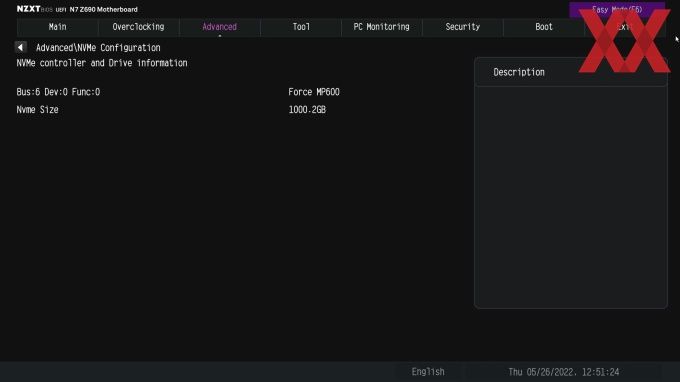Click the 1000.2GB size value
This screenshot has width=680, height=382.
click(x=307, y=110)
